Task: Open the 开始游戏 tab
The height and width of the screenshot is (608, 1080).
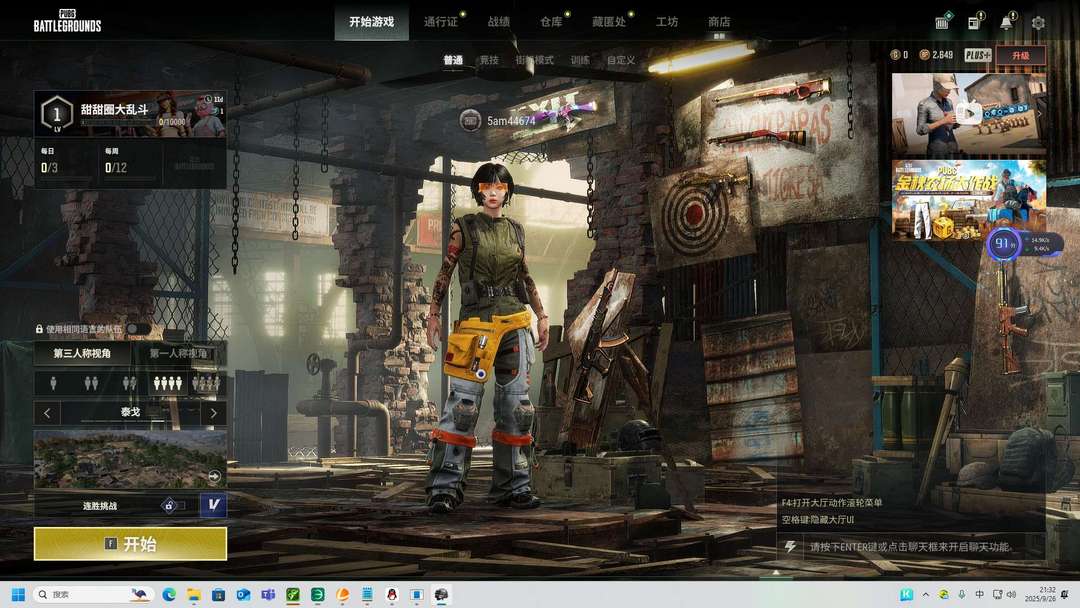Action: [371, 22]
